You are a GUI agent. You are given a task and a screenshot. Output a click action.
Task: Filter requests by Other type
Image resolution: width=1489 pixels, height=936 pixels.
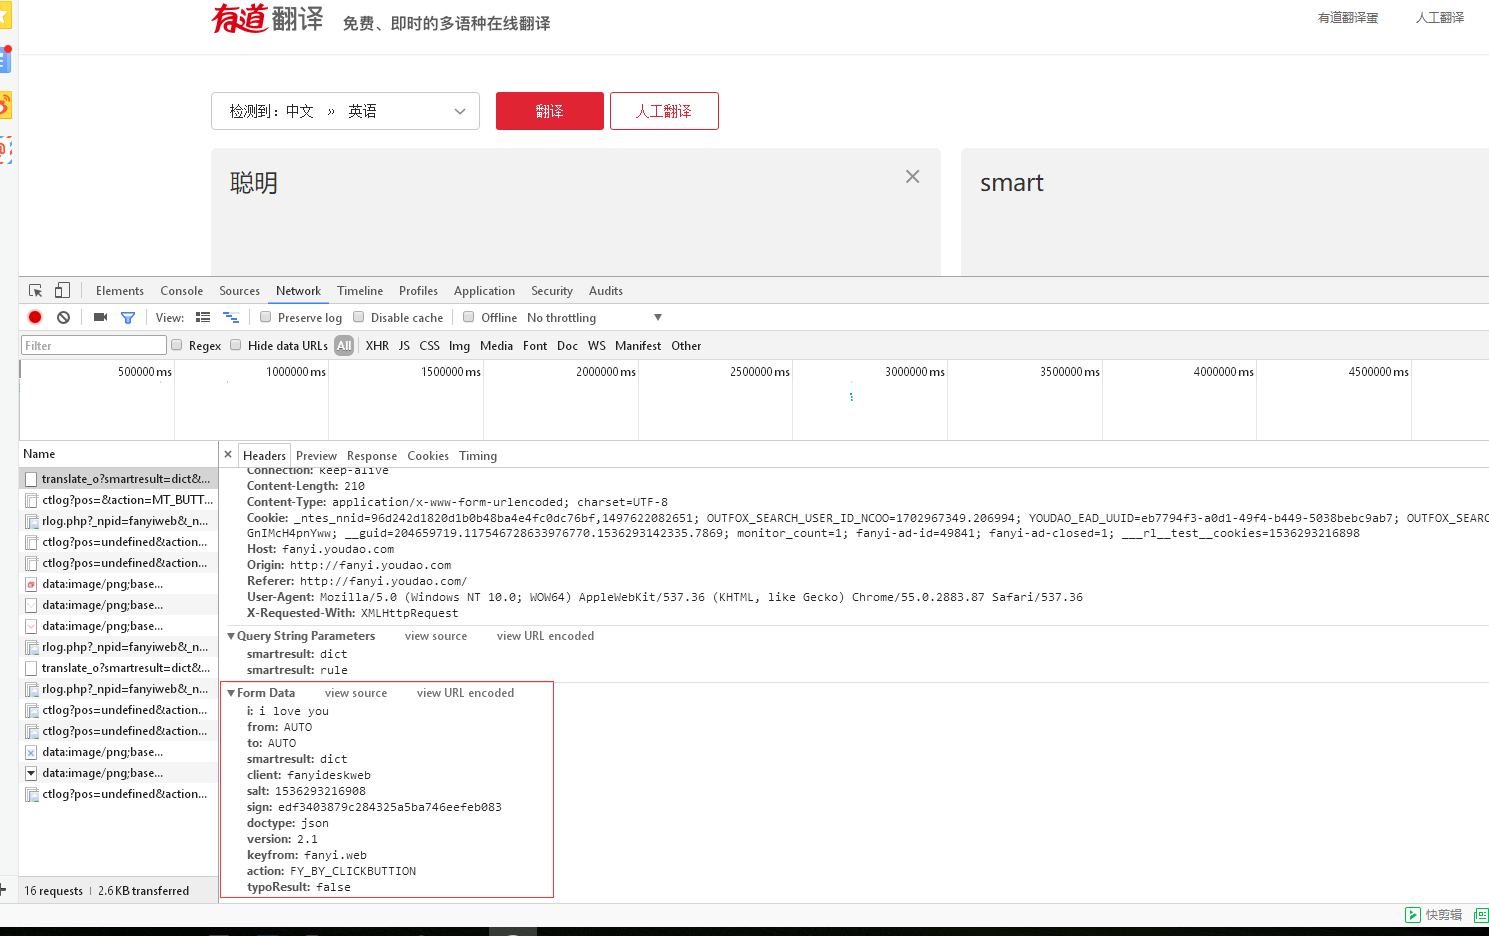coord(686,346)
